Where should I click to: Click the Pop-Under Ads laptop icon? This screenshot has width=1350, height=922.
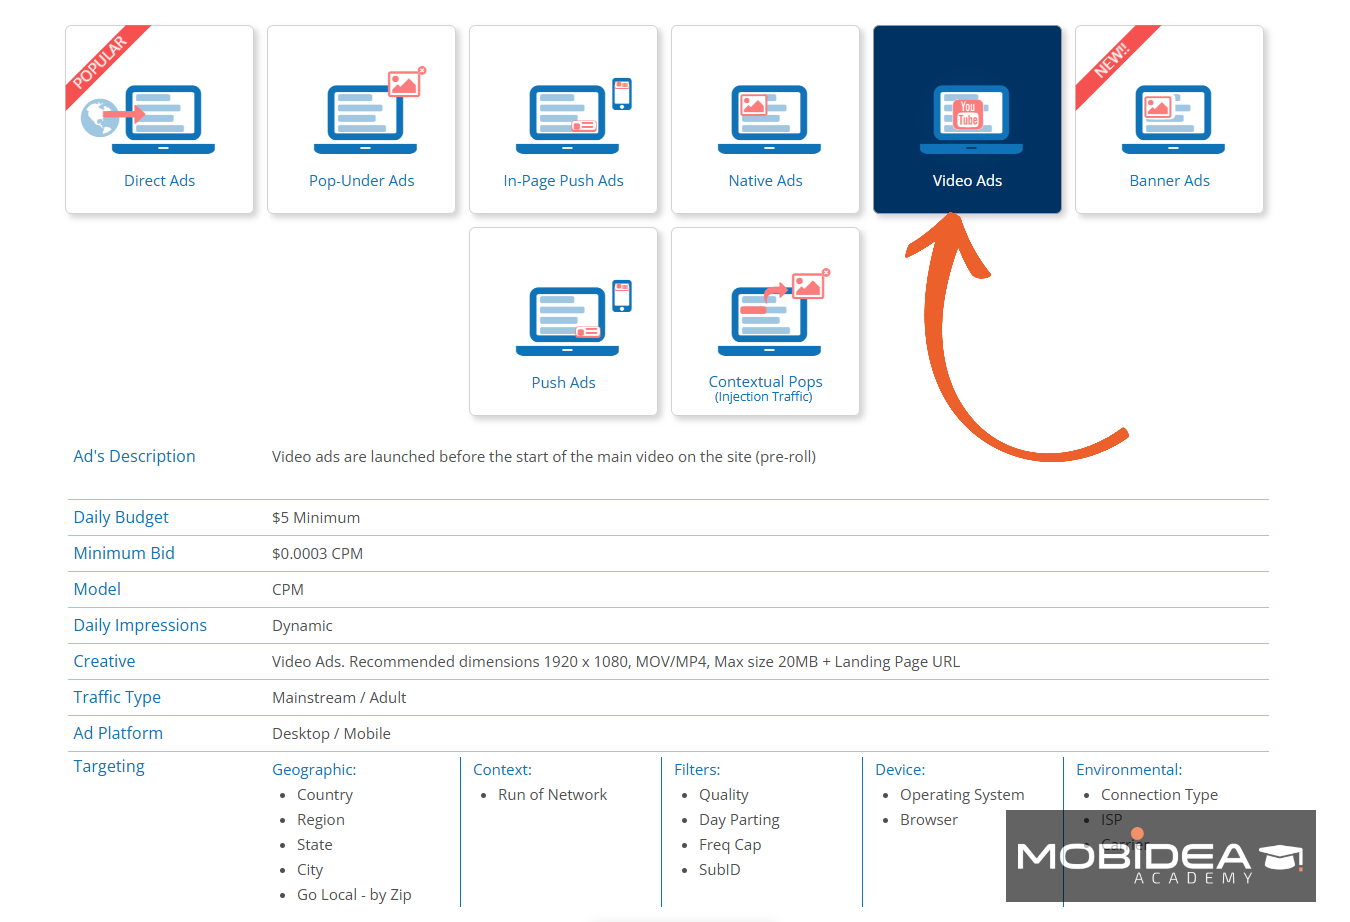tap(370, 110)
